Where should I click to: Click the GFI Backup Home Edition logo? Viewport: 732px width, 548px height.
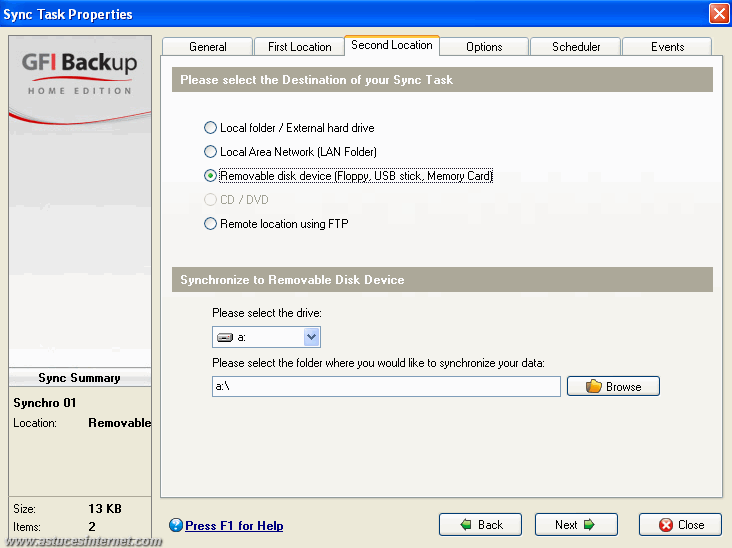pos(79,73)
